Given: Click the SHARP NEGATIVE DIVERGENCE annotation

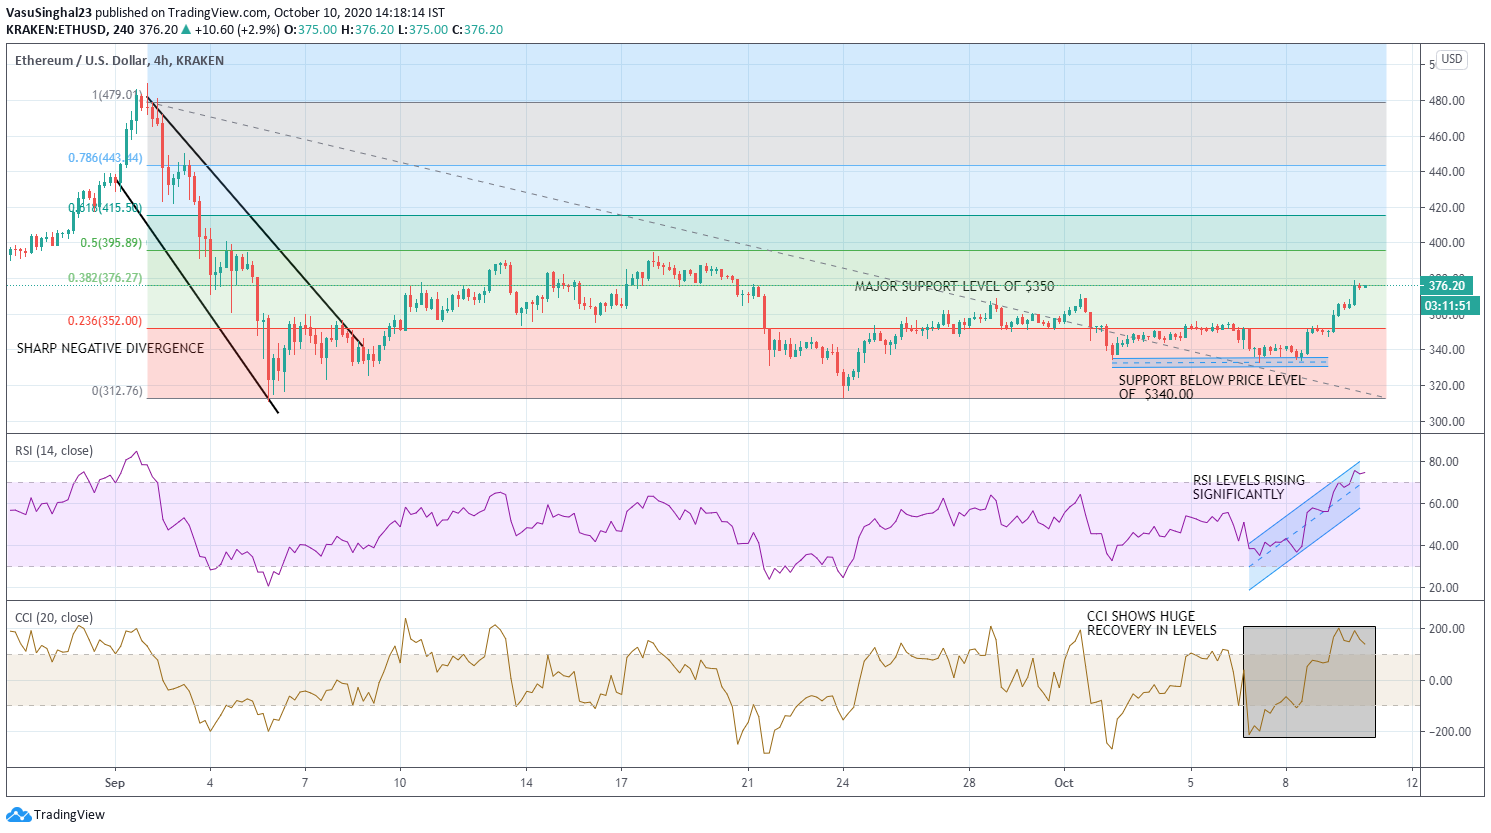Looking at the screenshot, I should coord(110,348).
